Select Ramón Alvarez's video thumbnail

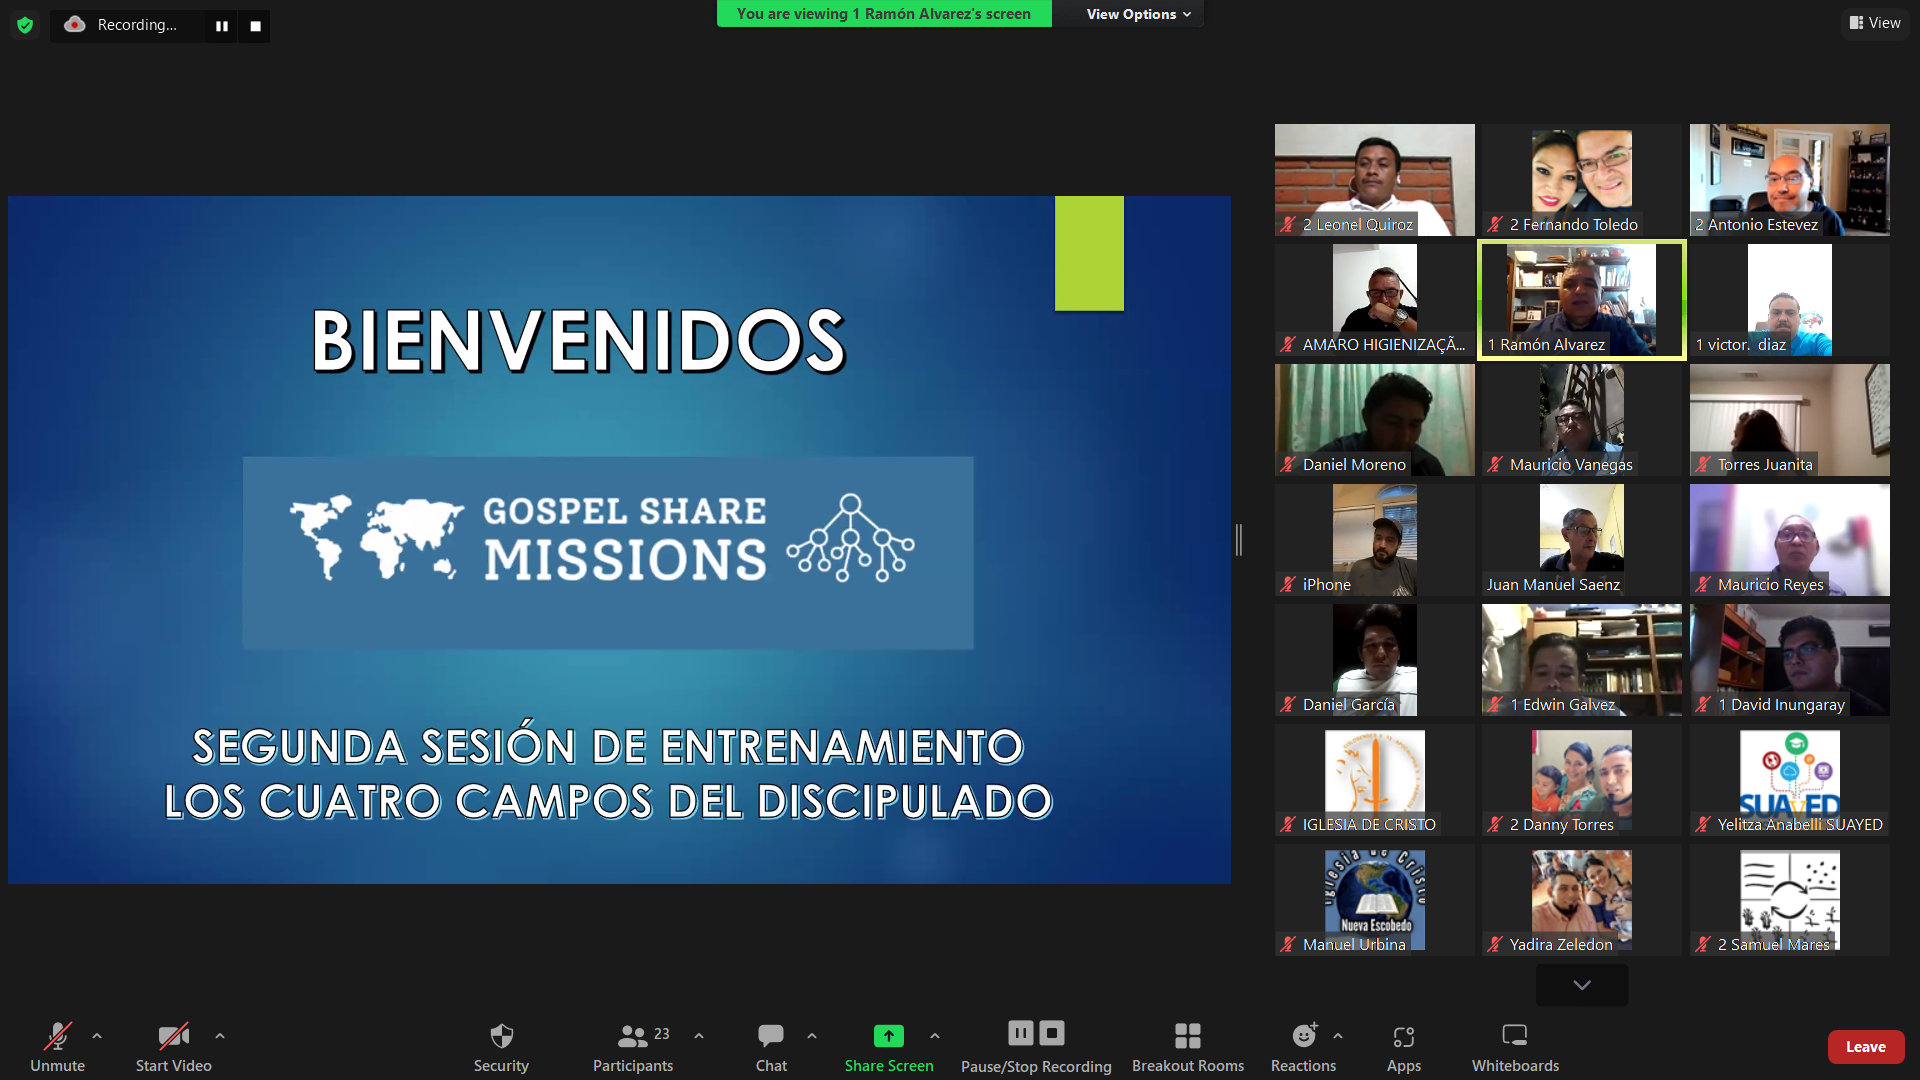[1582, 300]
